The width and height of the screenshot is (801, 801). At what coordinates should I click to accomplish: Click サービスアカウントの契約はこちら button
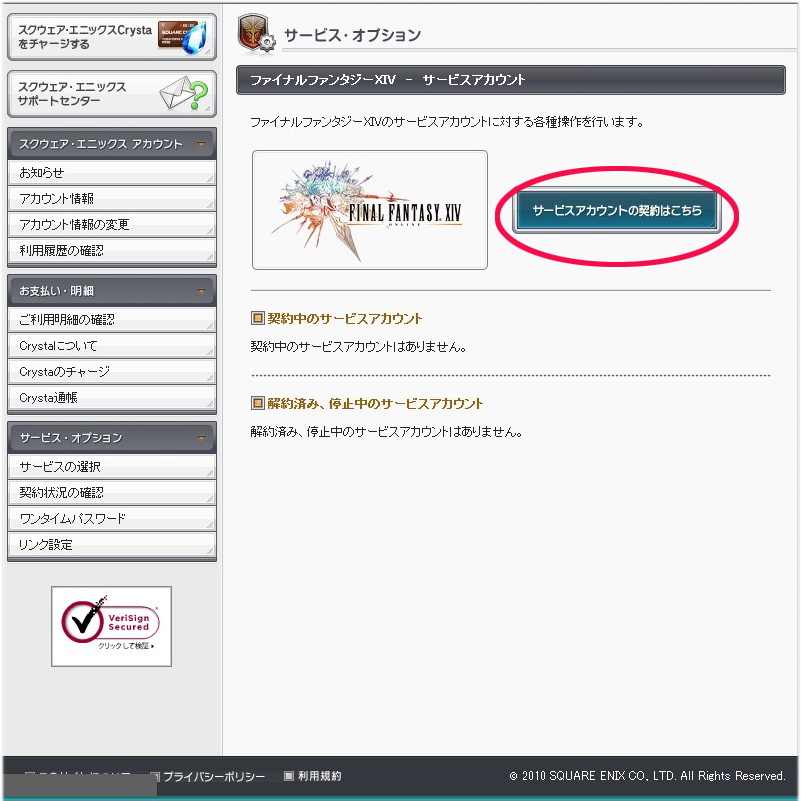[617, 210]
